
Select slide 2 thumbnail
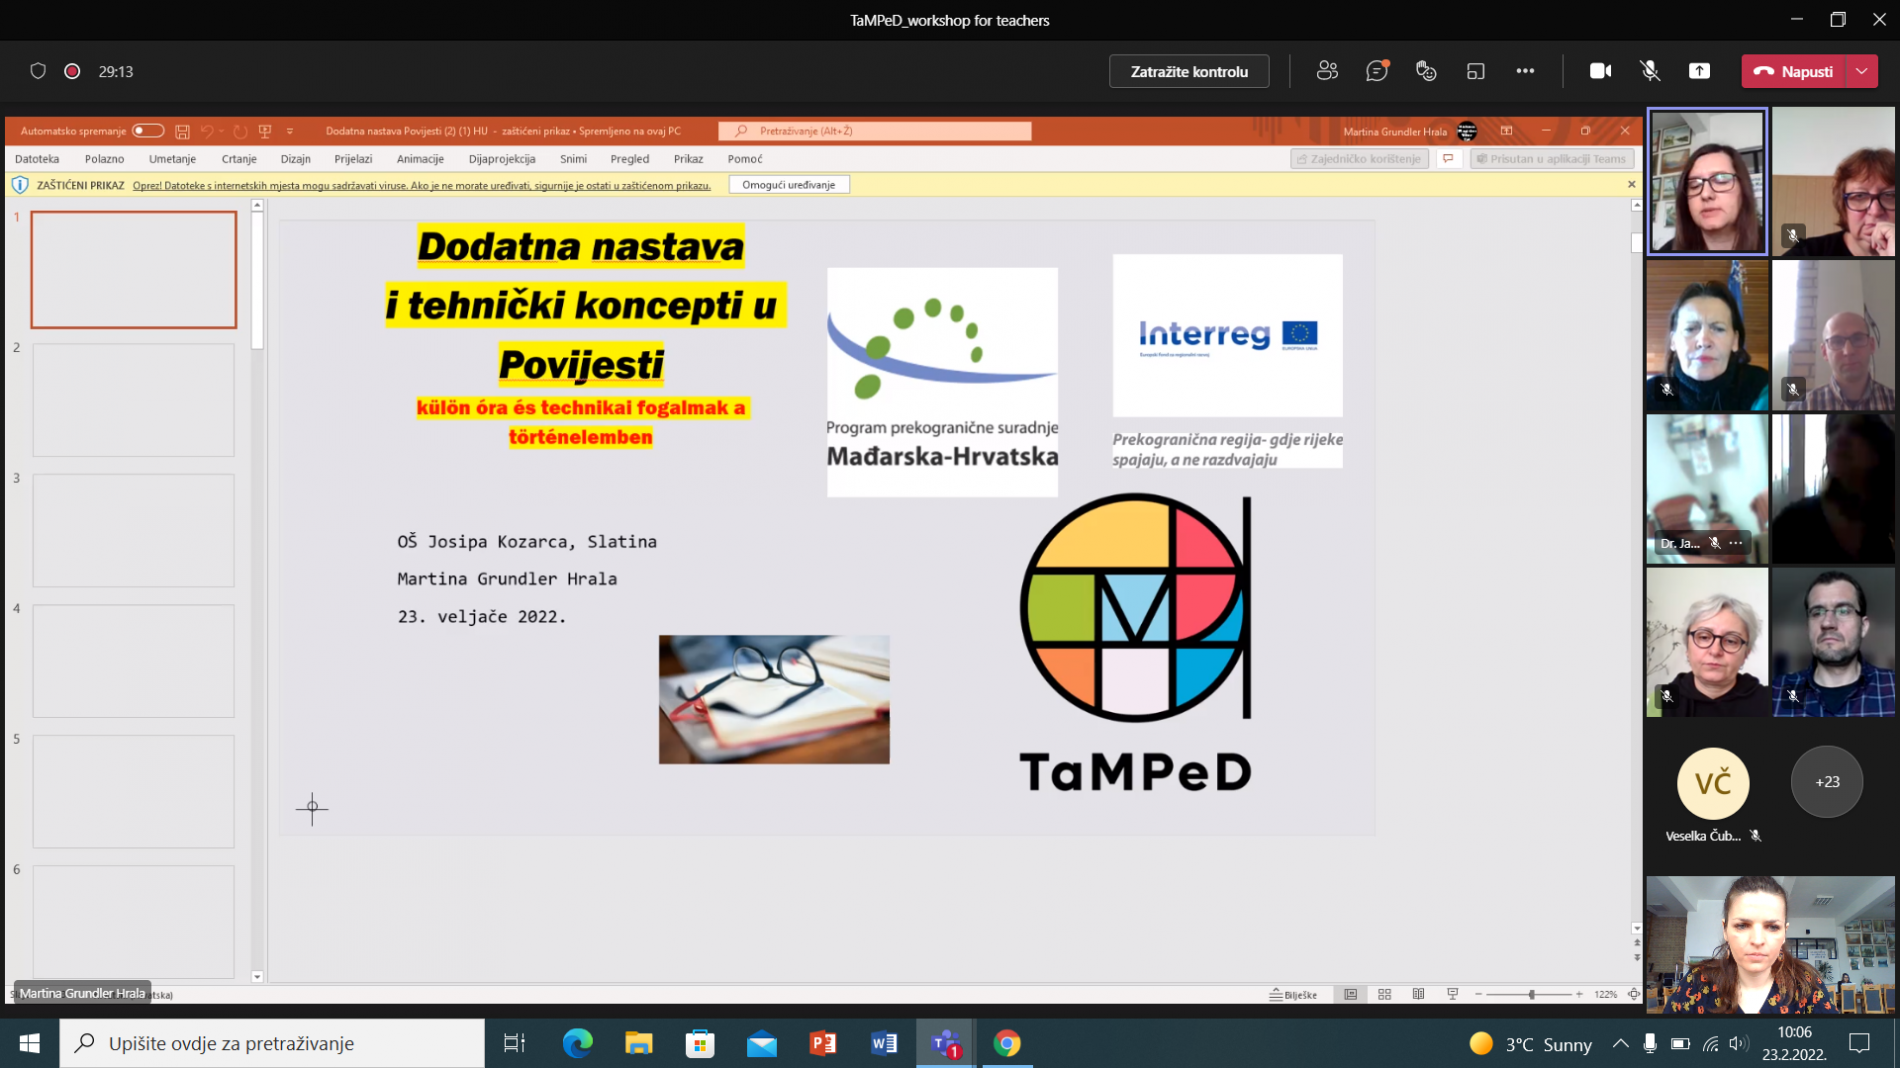134,400
